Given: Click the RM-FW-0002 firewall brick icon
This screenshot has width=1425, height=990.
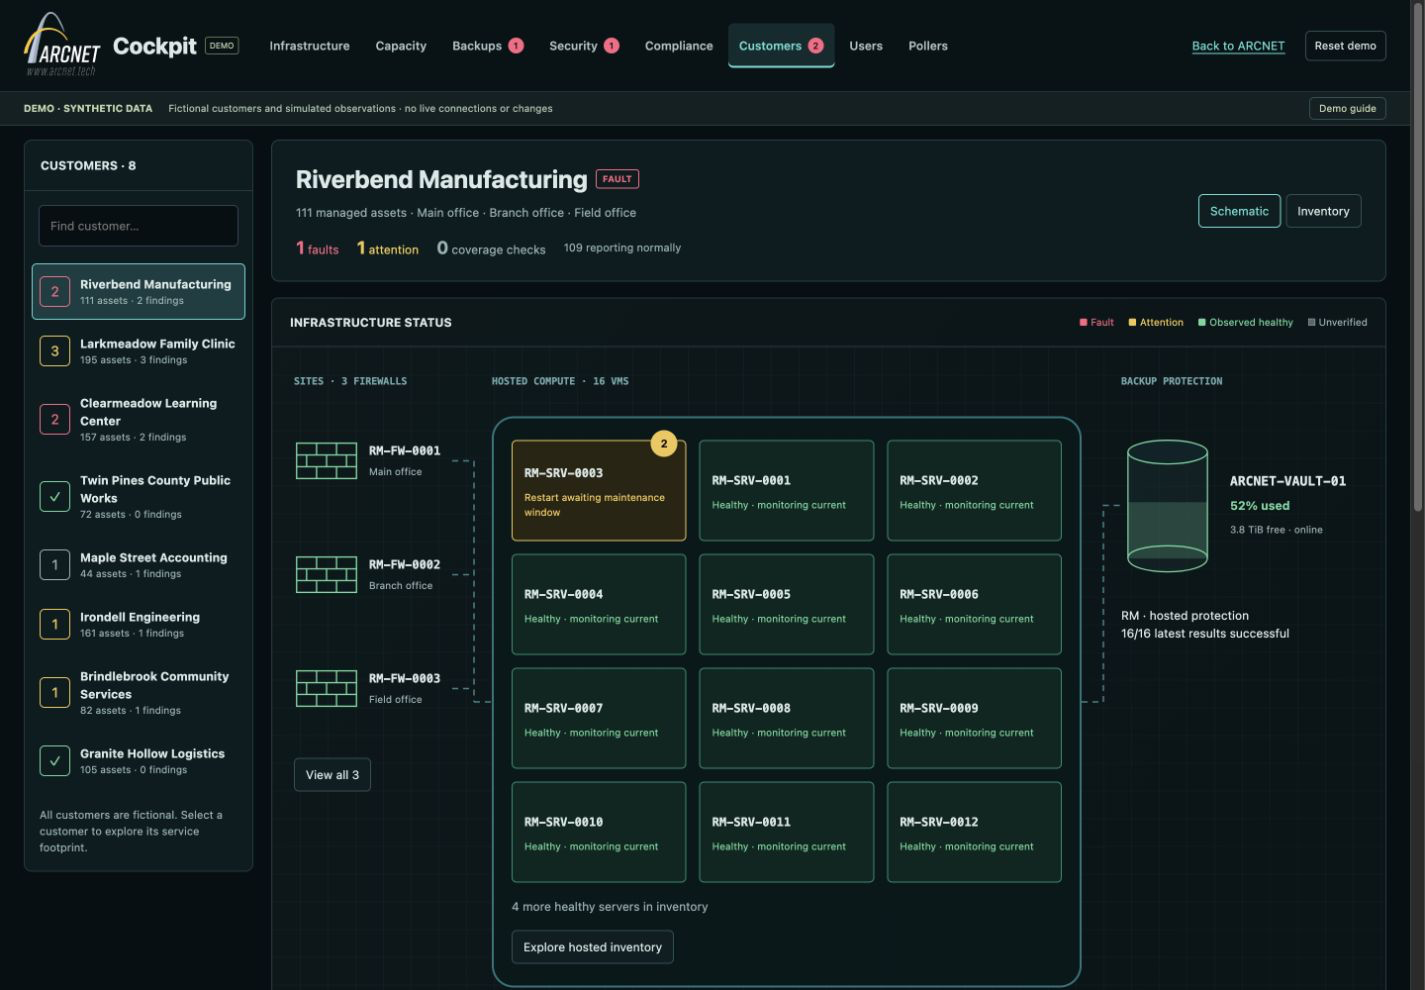Looking at the screenshot, I should coord(326,575).
